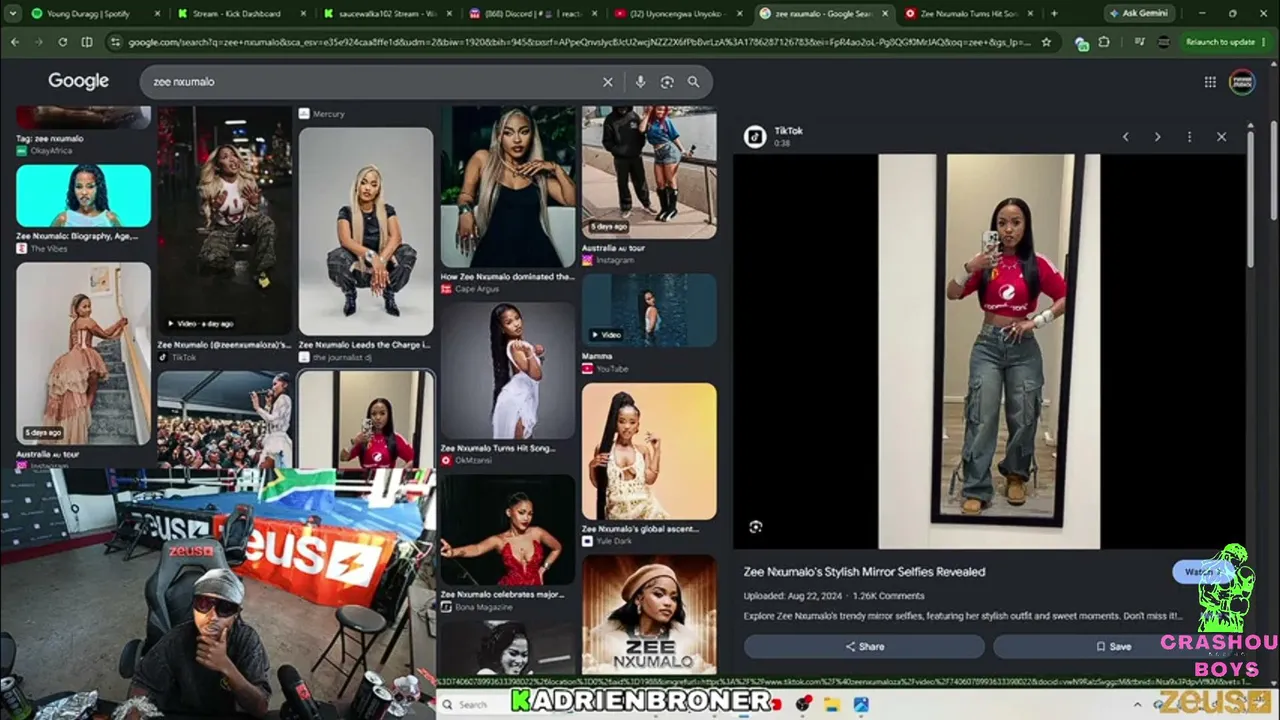Image resolution: width=1280 pixels, height=720 pixels.
Task: Click the 'Uploaded: Aug 22, 2024' text
Action: click(791, 596)
